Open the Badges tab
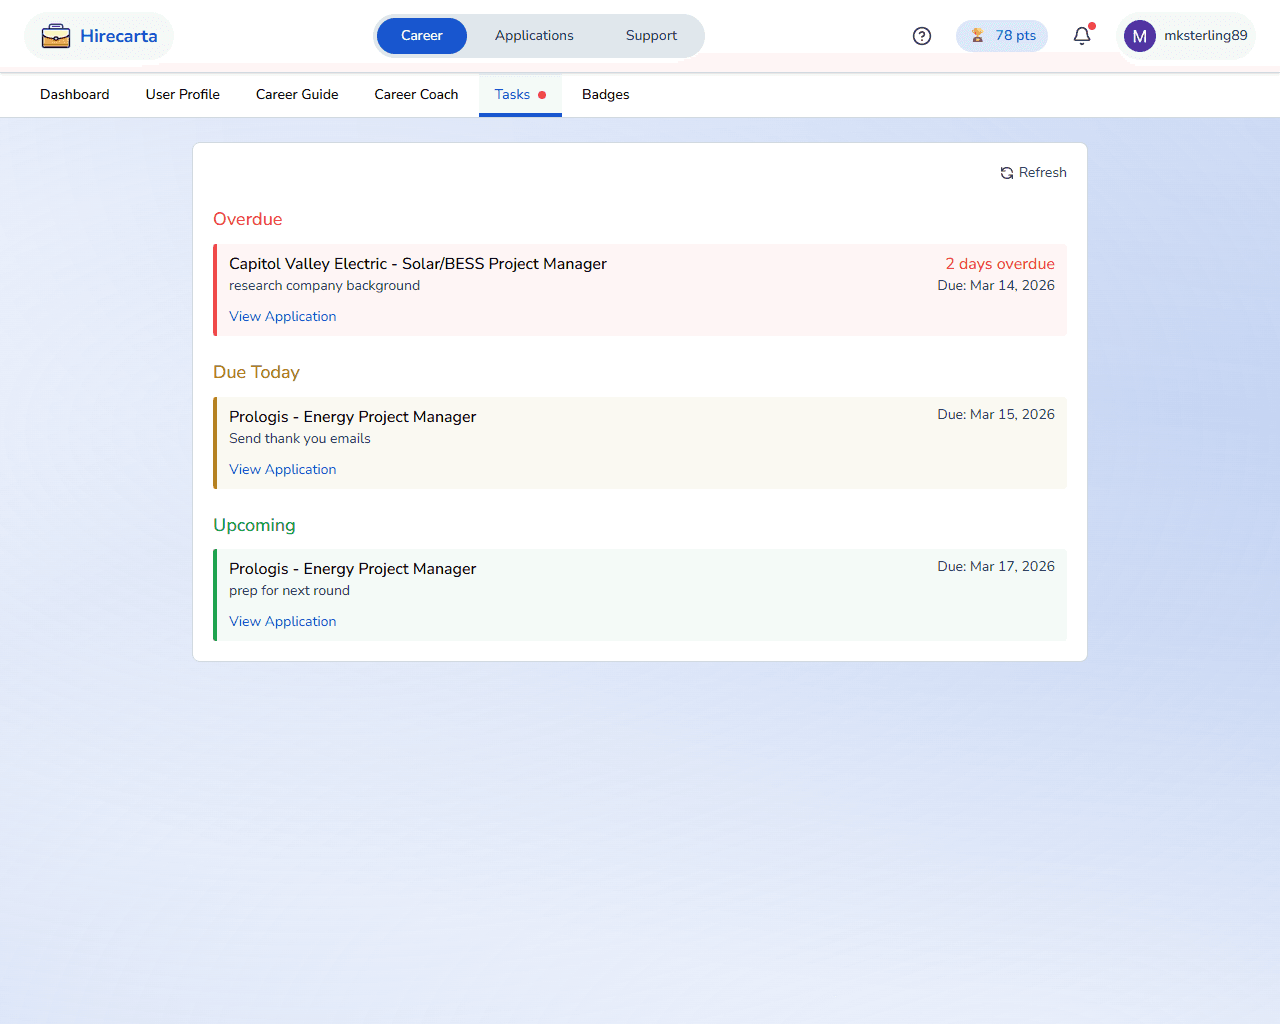The image size is (1280, 1024). click(606, 95)
